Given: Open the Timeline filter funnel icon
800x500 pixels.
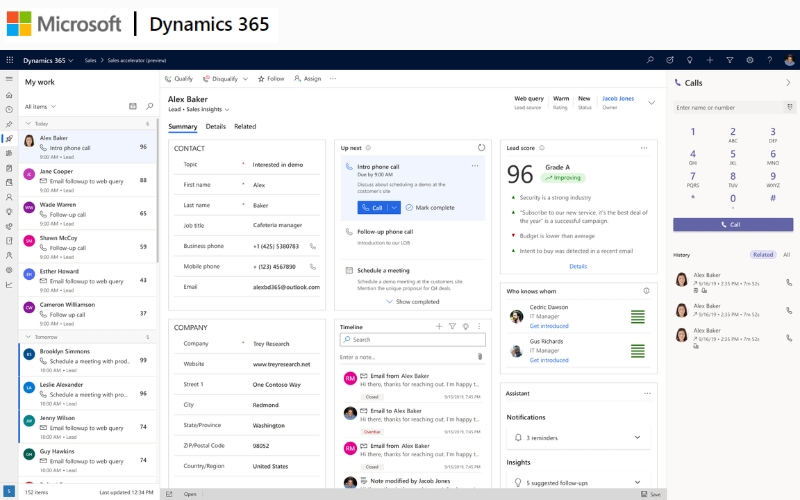Looking at the screenshot, I should click(x=452, y=326).
